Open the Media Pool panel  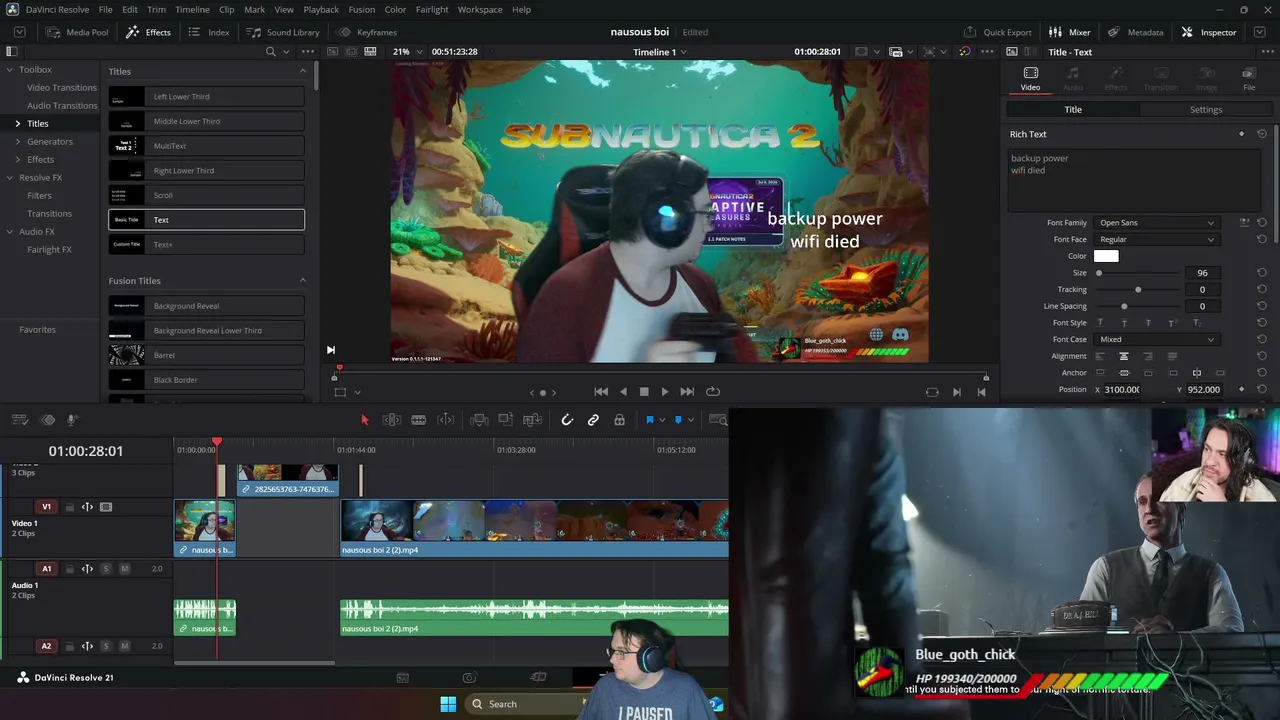coord(77,32)
